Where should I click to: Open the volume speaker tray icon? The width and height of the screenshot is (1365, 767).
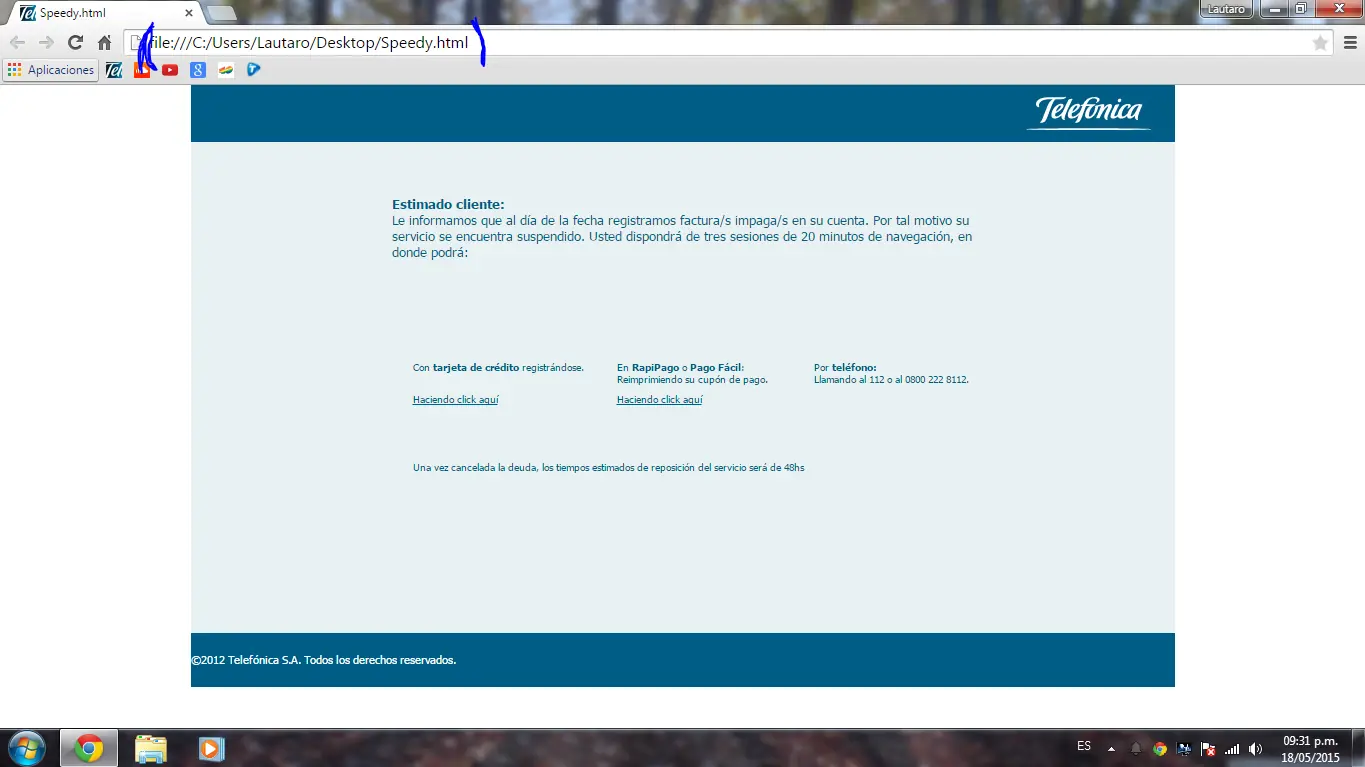pyautogui.click(x=1256, y=748)
